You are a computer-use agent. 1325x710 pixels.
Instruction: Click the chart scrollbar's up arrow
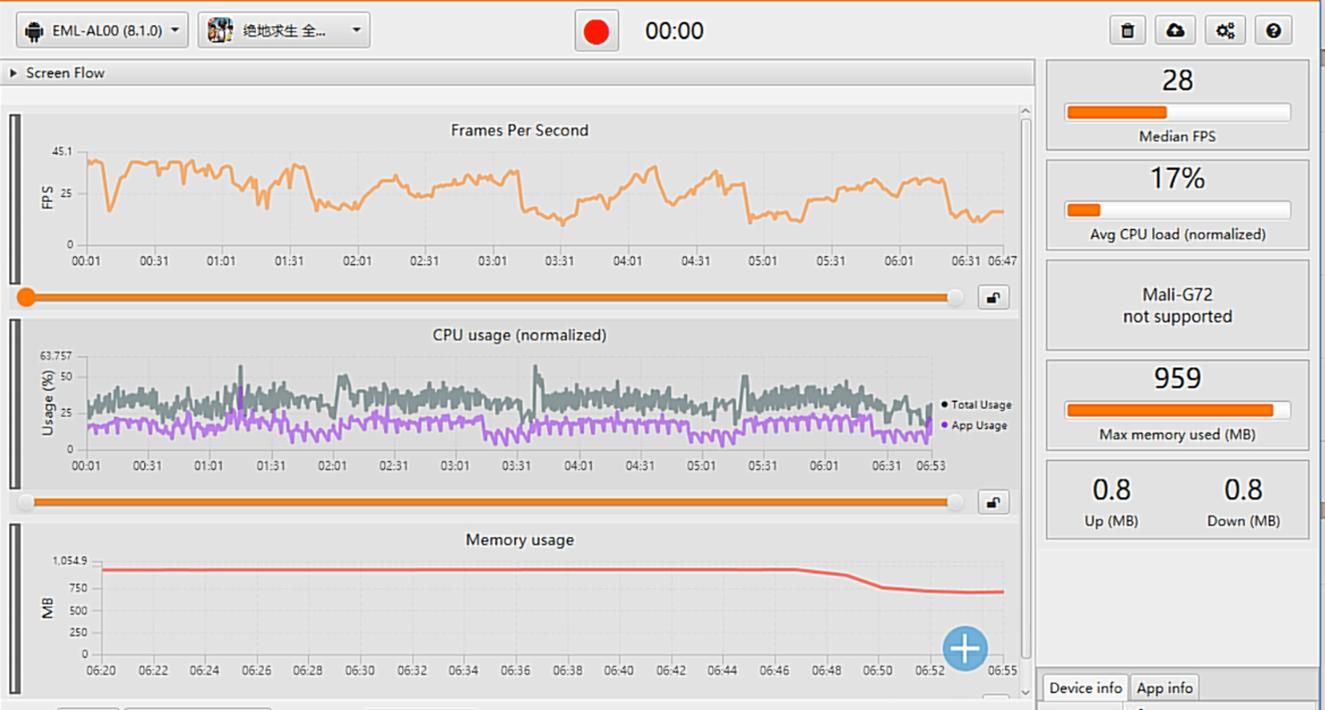1025,111
